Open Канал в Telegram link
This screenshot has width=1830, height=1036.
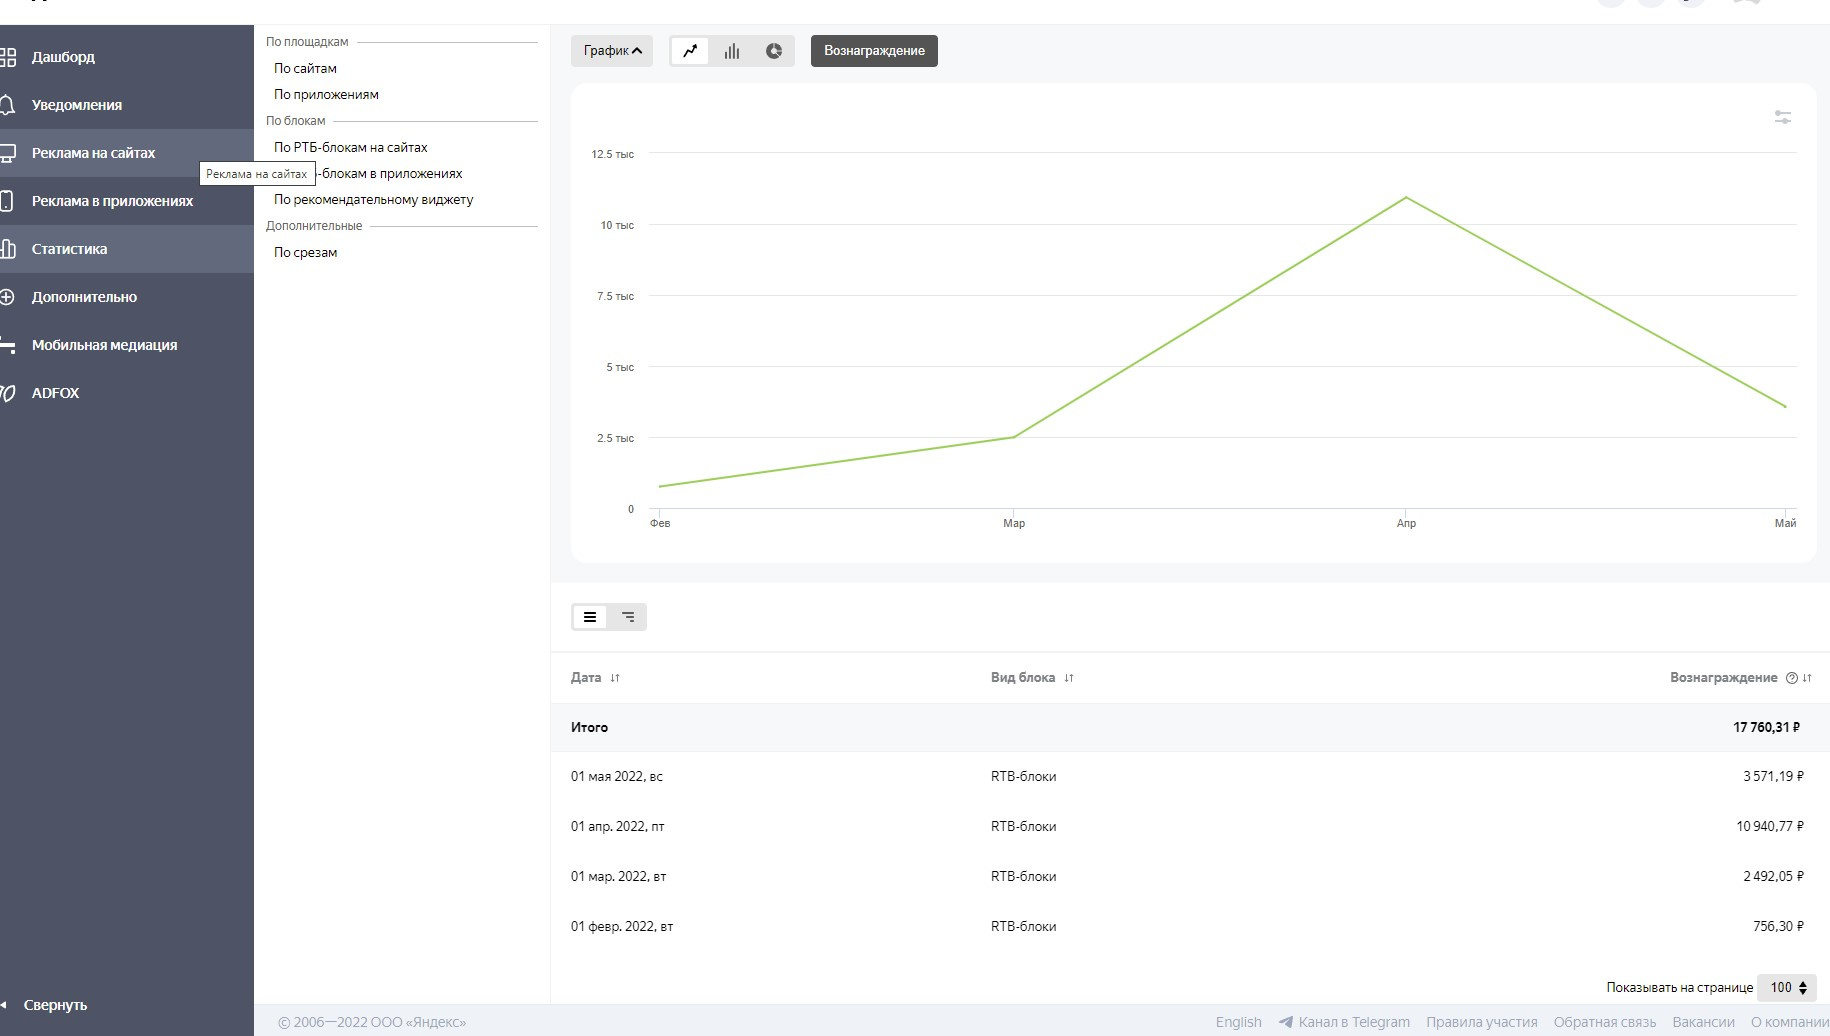click(x=1344, y=1022)
